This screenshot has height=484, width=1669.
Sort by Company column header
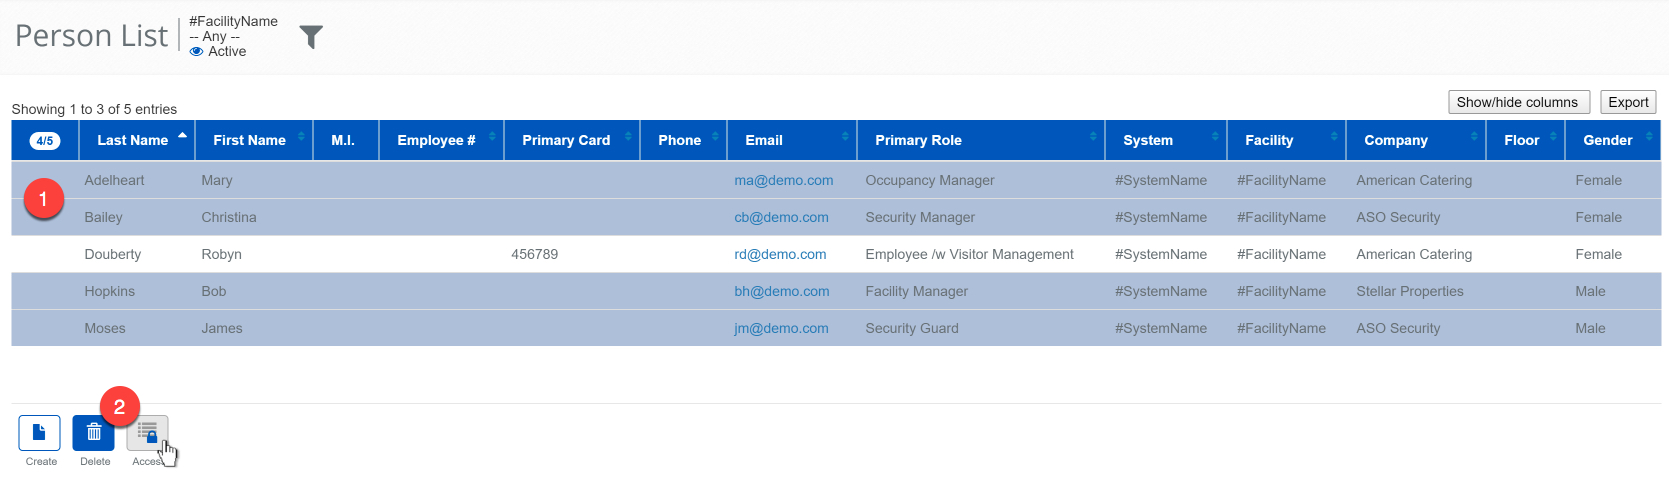click(x=1396, y=141)
